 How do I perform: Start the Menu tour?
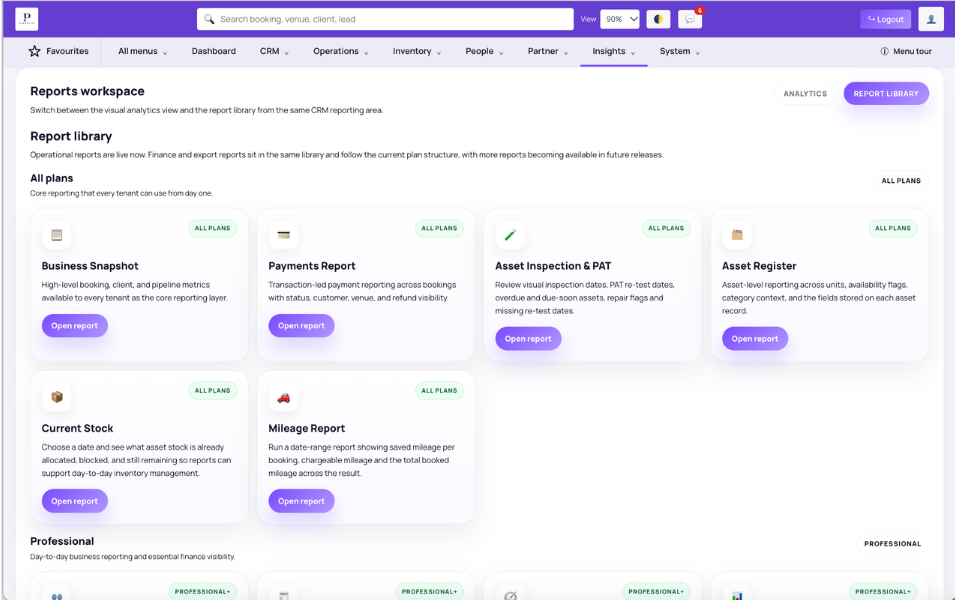coord(906,51)
